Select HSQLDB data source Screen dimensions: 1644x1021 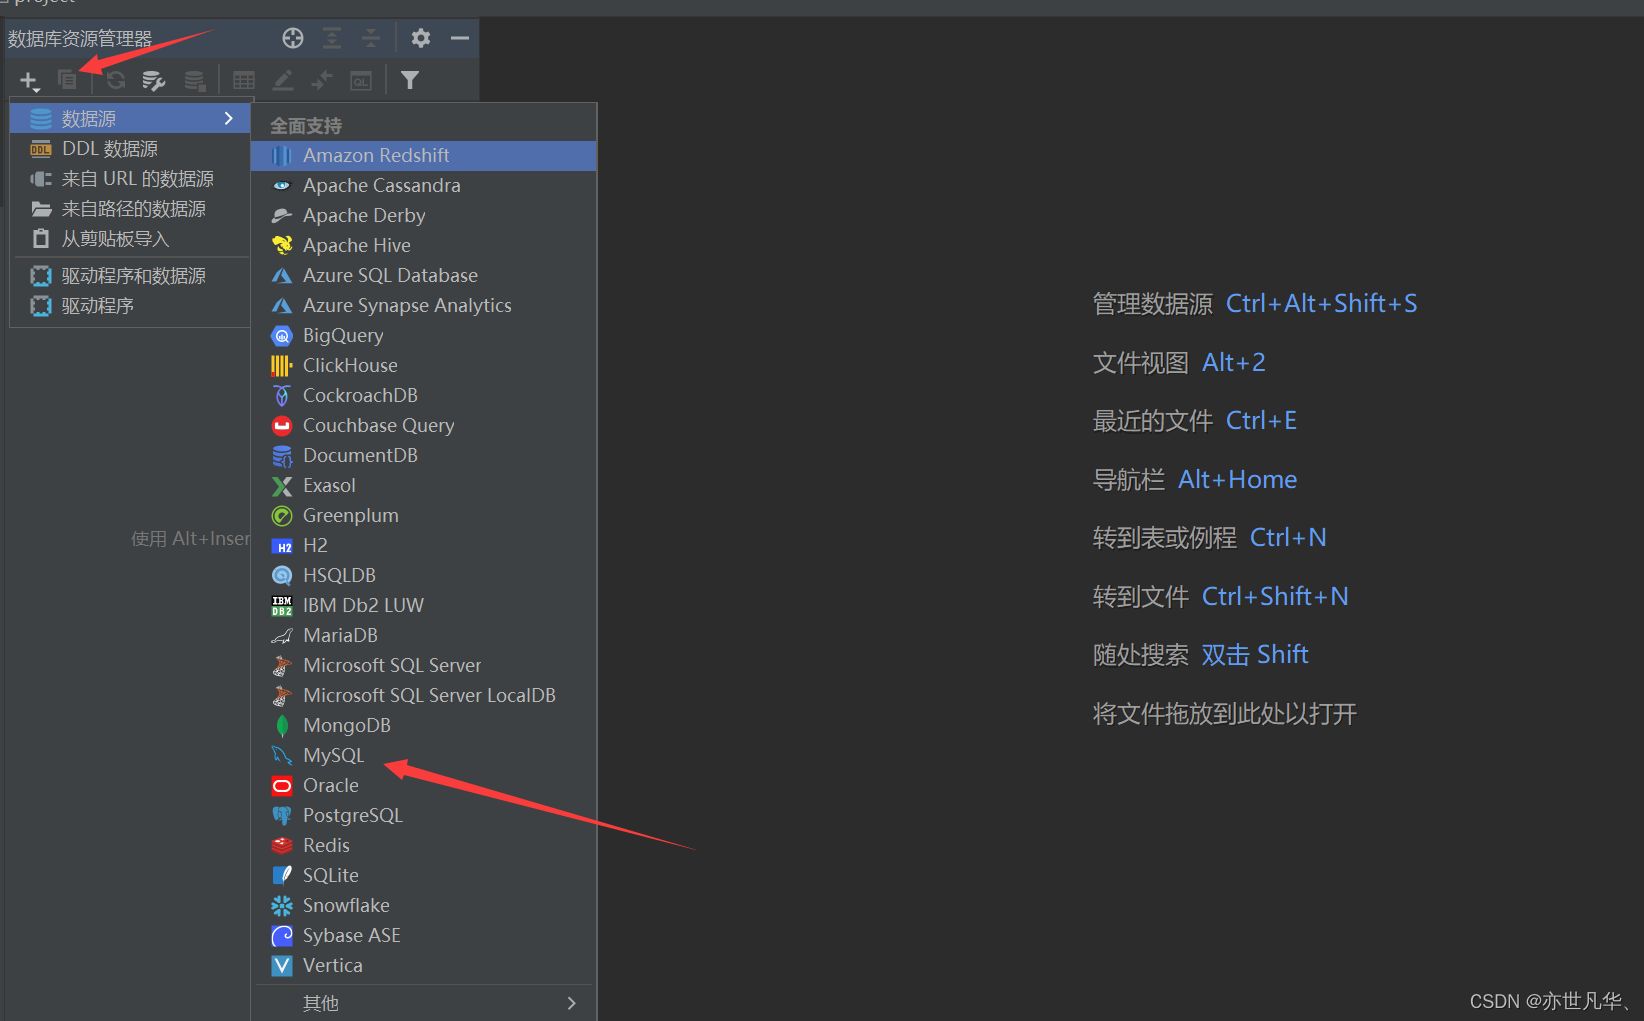424,575
